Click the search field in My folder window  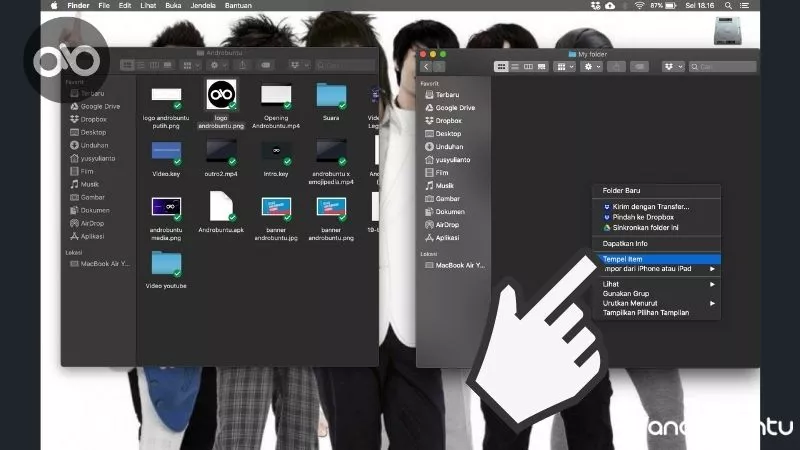coord(722,67)
